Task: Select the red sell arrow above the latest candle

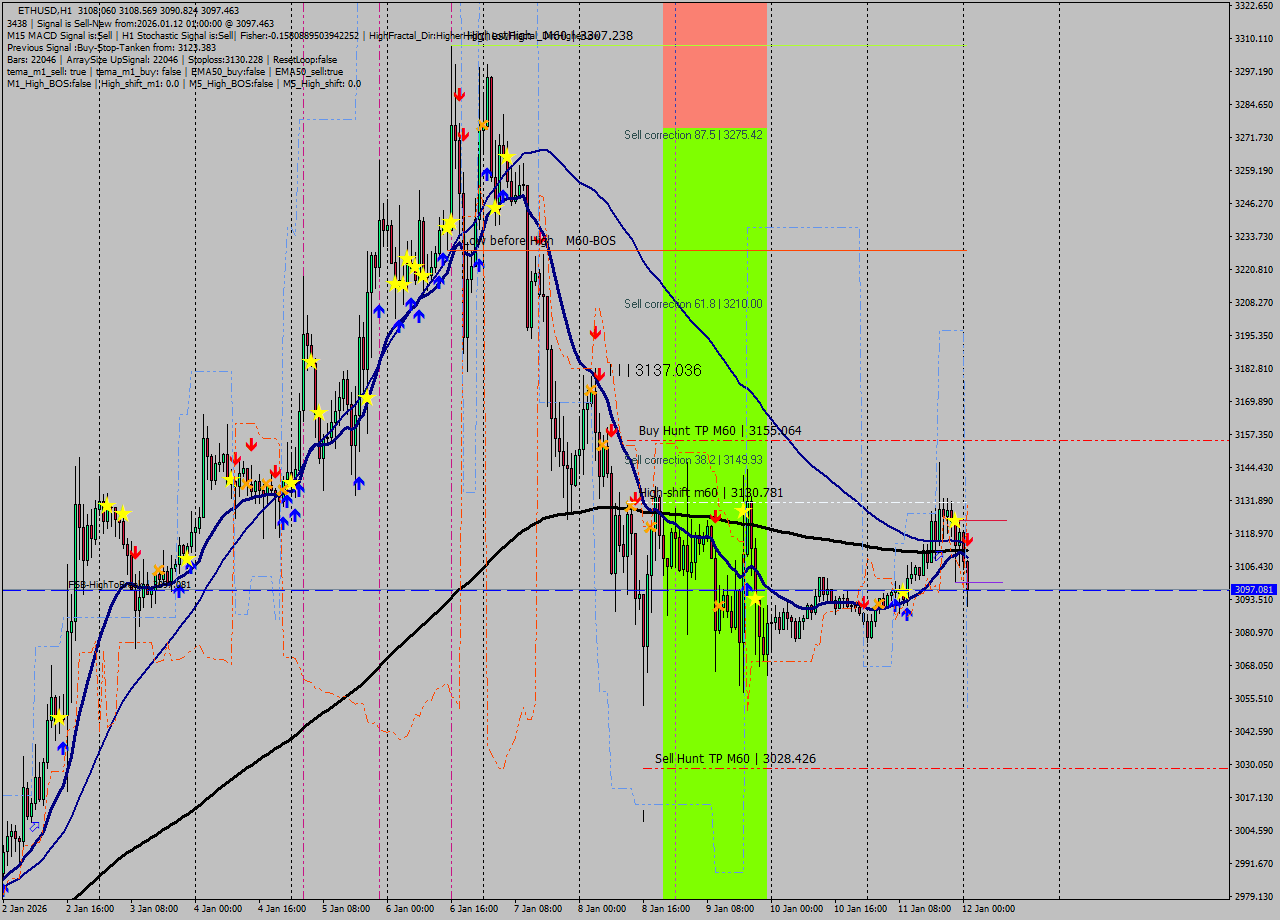Action: tap(968, 540)
